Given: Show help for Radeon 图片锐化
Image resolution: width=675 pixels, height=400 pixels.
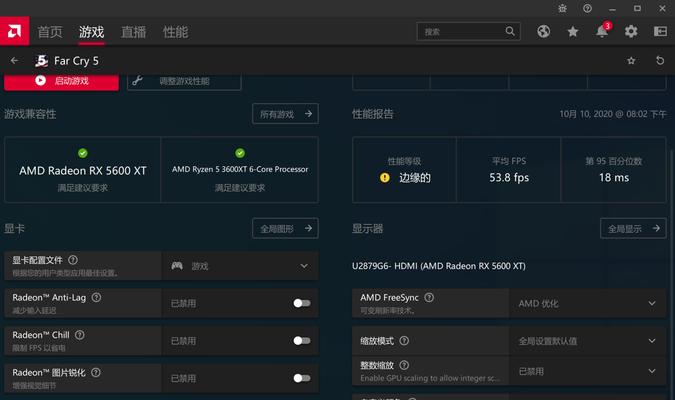Looking at the screenshot, I should click(x=96, y=372).
